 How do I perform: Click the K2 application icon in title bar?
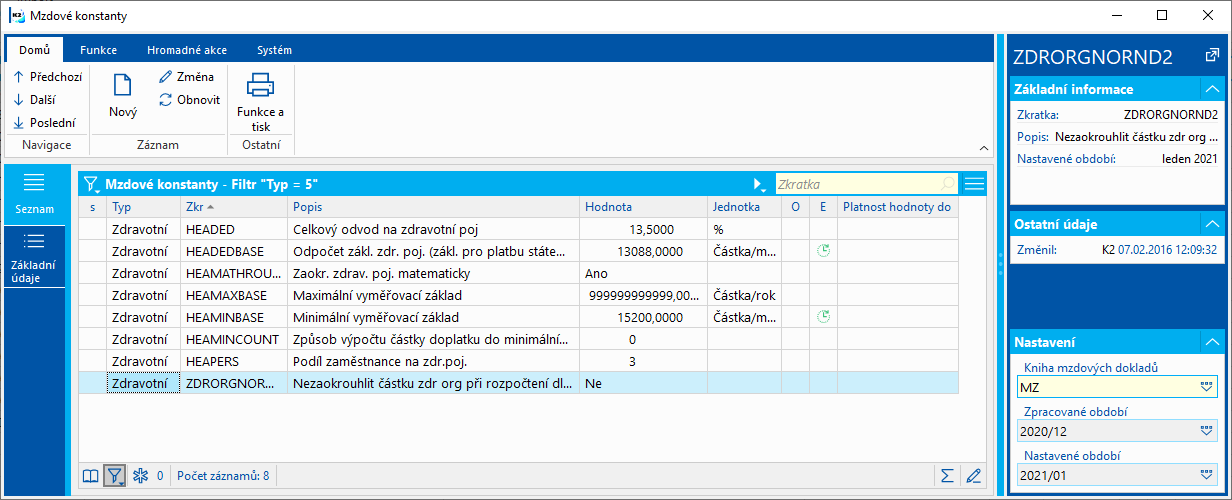click(x=16, y=16)
